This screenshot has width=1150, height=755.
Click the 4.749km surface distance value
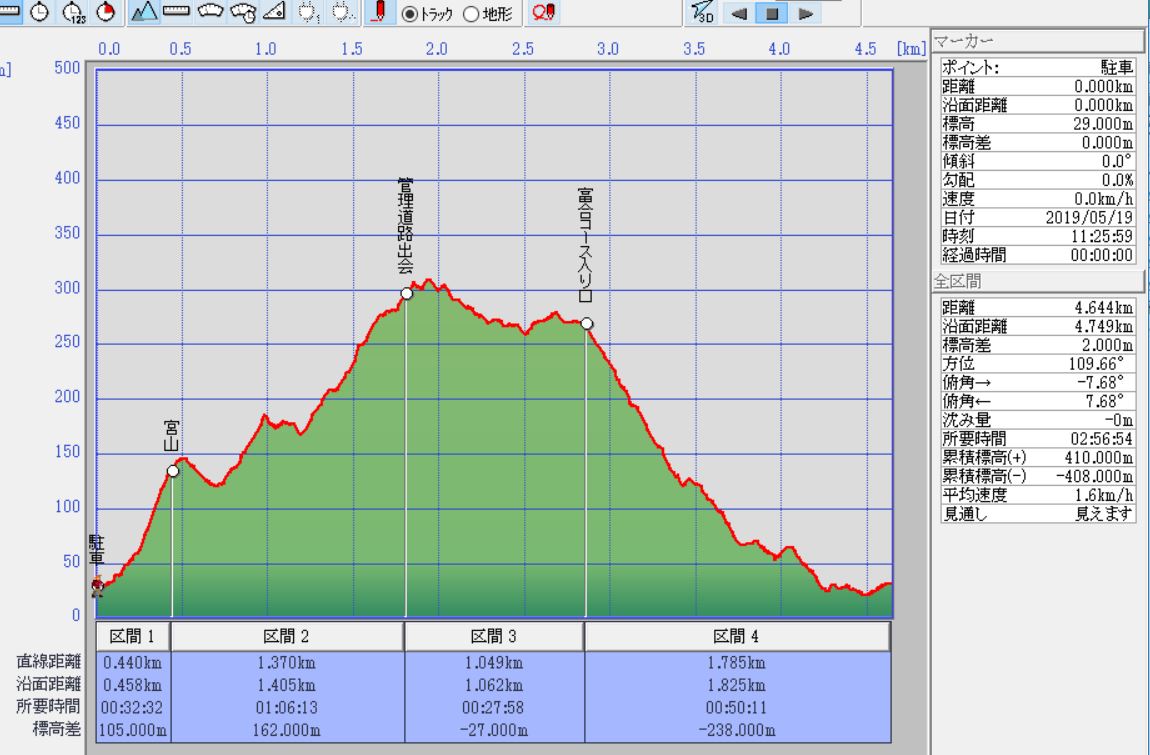(1103, 326)
